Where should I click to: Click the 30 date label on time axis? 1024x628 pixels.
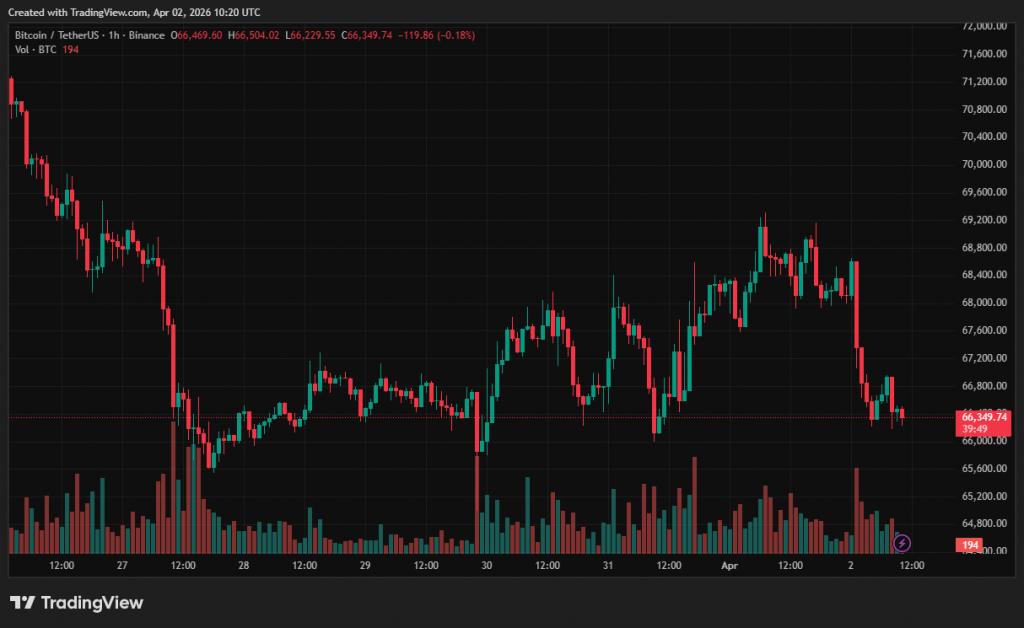click(486, 565)
